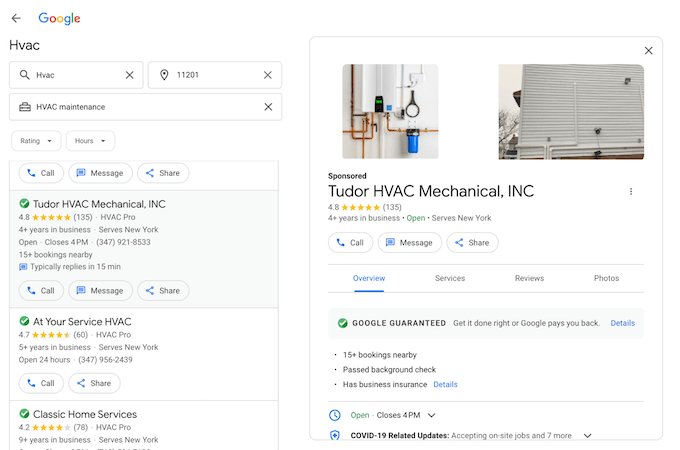Switch to the Services tab
680x450 pixels.
[449, 278]
